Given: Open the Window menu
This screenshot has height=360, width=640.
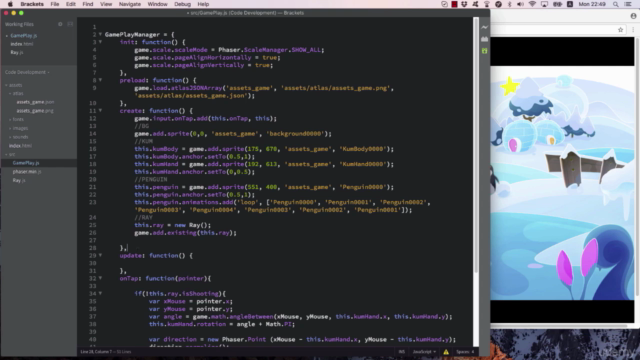Looking at the screenshot, I should click(158, 4).
